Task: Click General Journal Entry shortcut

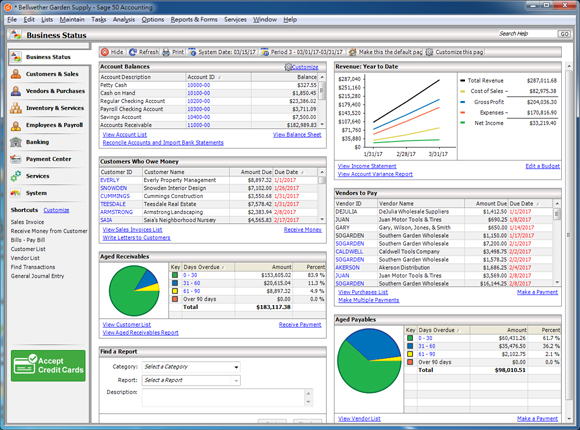Action: [37, 276]
